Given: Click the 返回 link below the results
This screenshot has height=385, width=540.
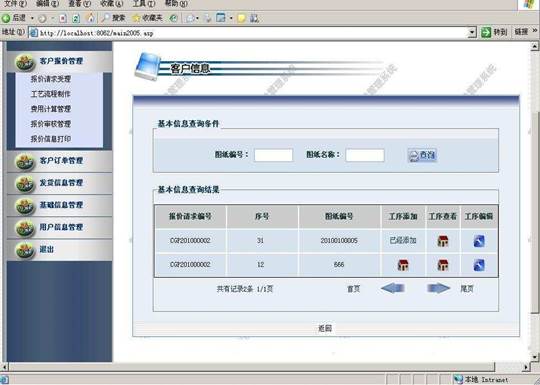Looking at the screenshot, I should pyautogui.click(x=325, y=328).
